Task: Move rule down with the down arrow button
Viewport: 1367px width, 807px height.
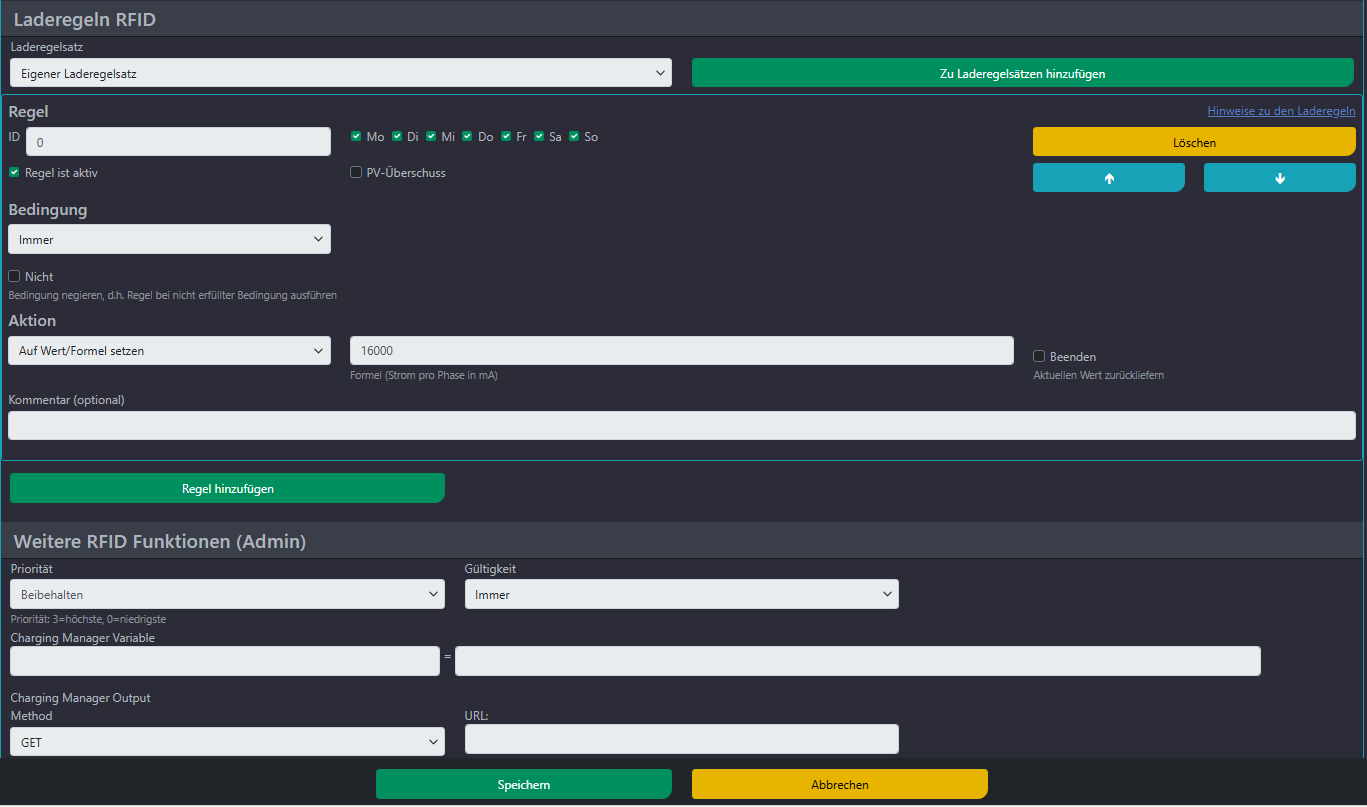Action: point(1279,178)
